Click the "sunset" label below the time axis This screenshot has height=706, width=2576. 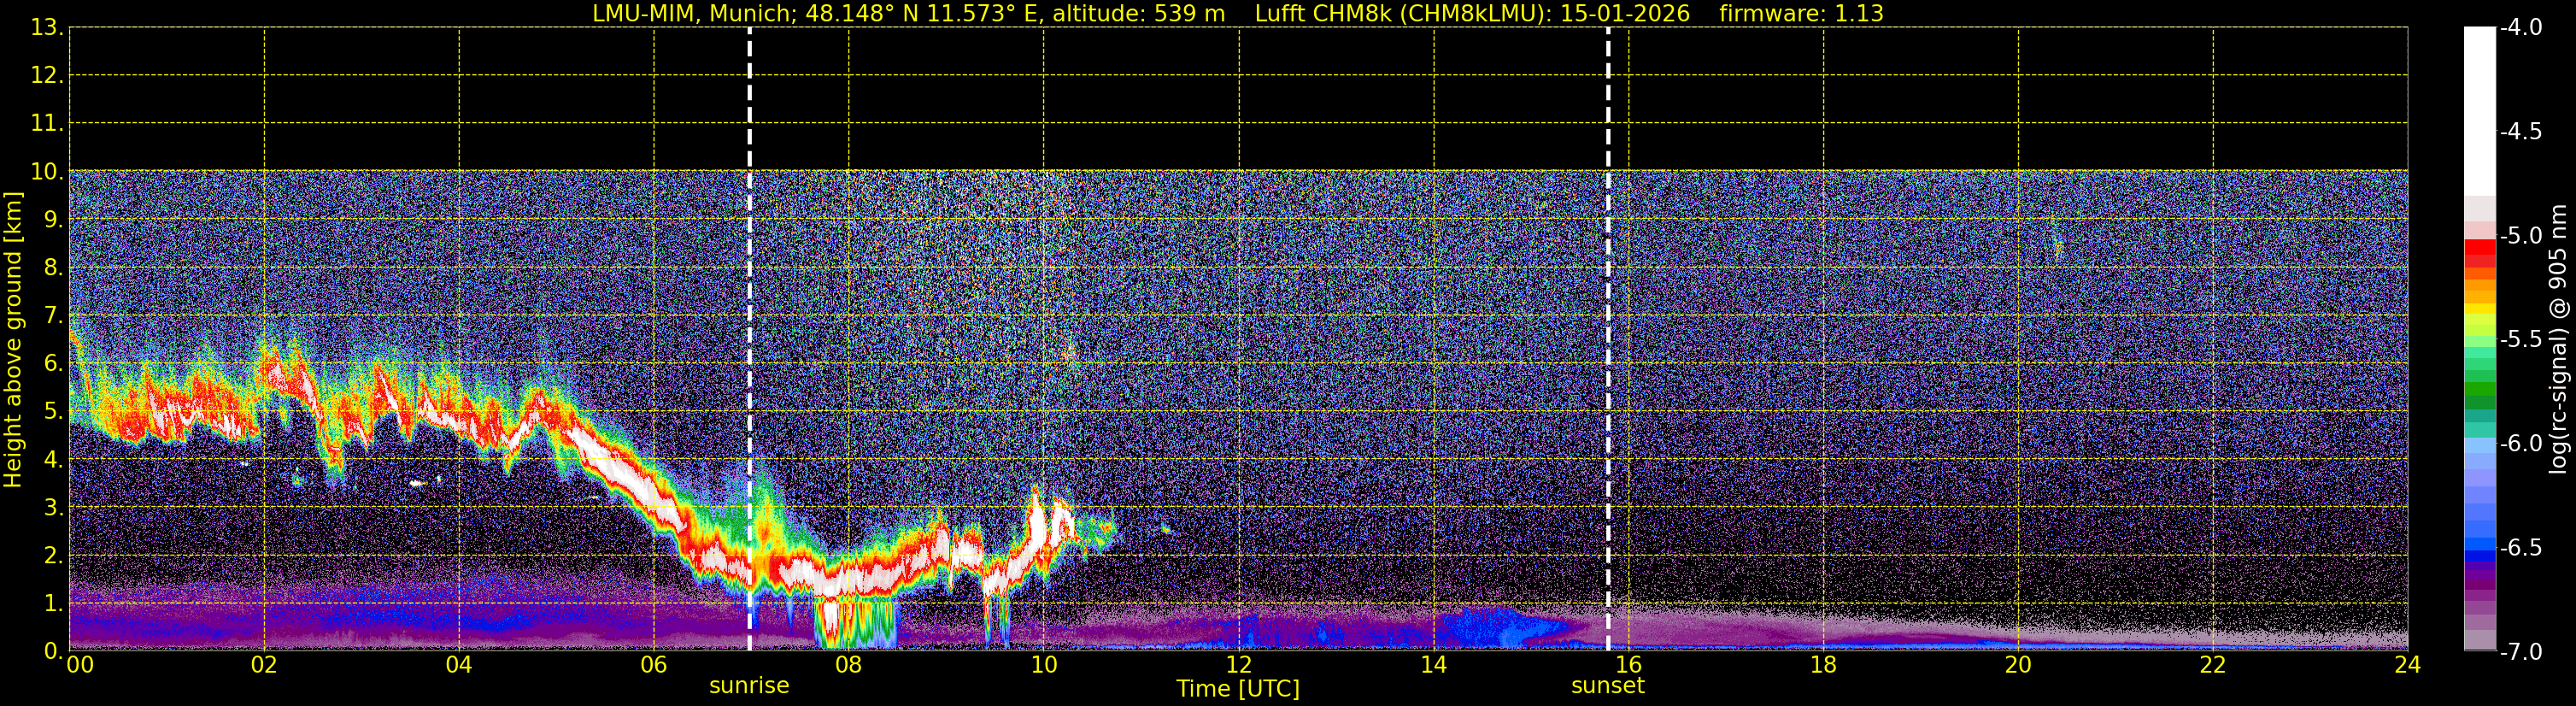1607,686
